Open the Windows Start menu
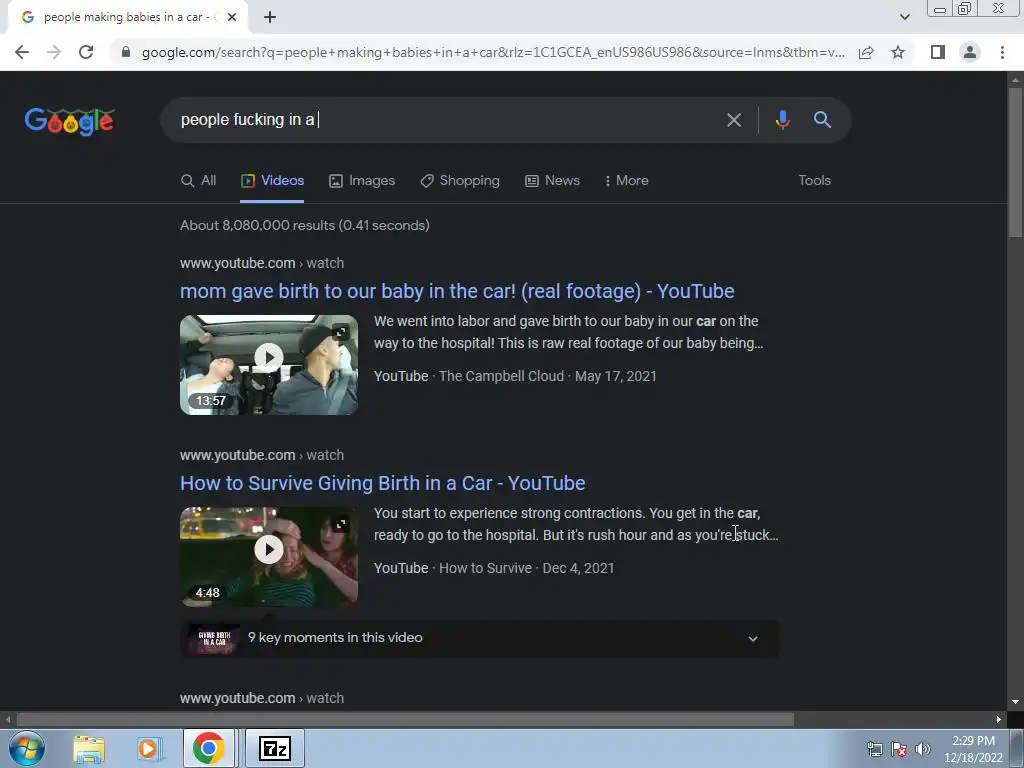The image size is (1024, 768). pyautogui.click(x=27, y=748)
